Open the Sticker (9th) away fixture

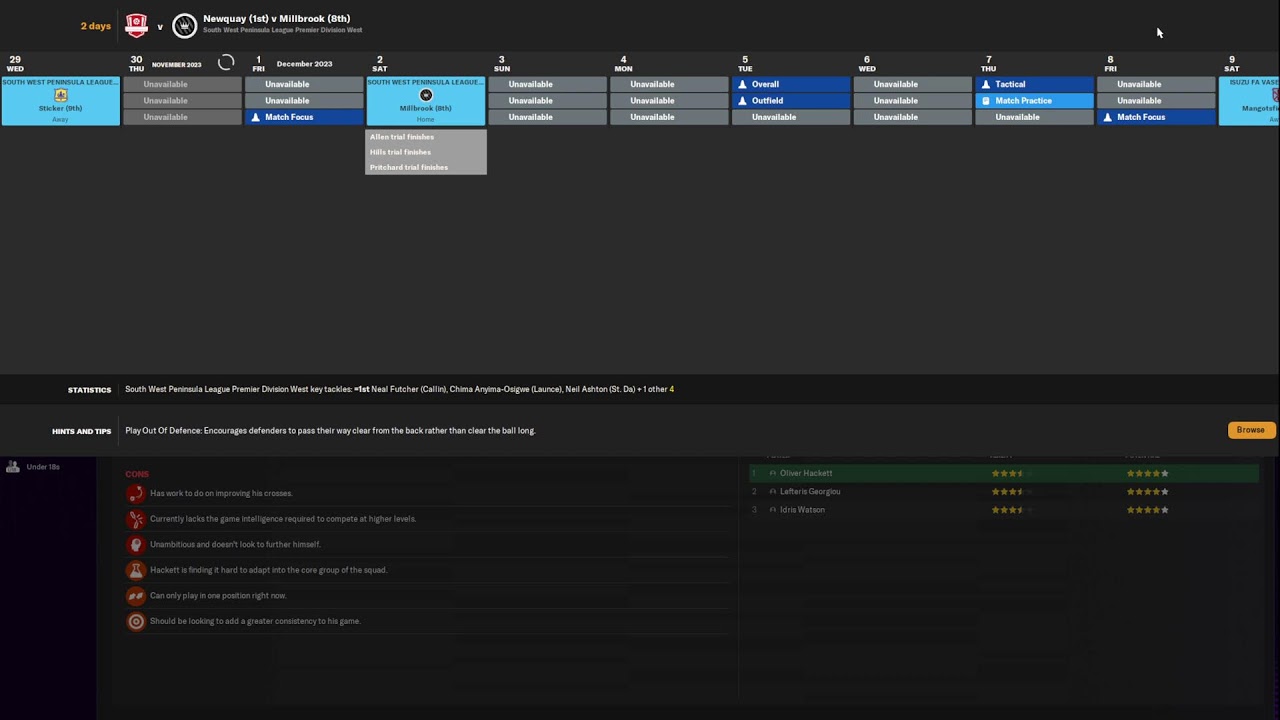[60, 101]
